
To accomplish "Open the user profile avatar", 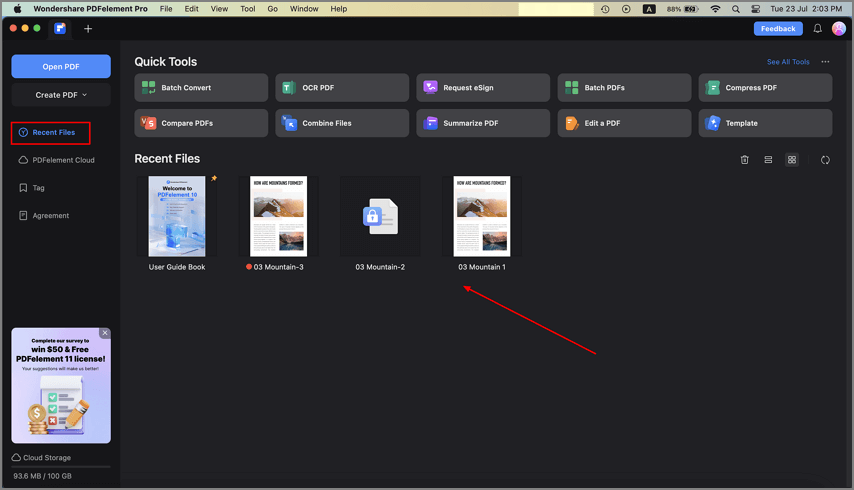I will pyautogui.click(x=839, y=29).
